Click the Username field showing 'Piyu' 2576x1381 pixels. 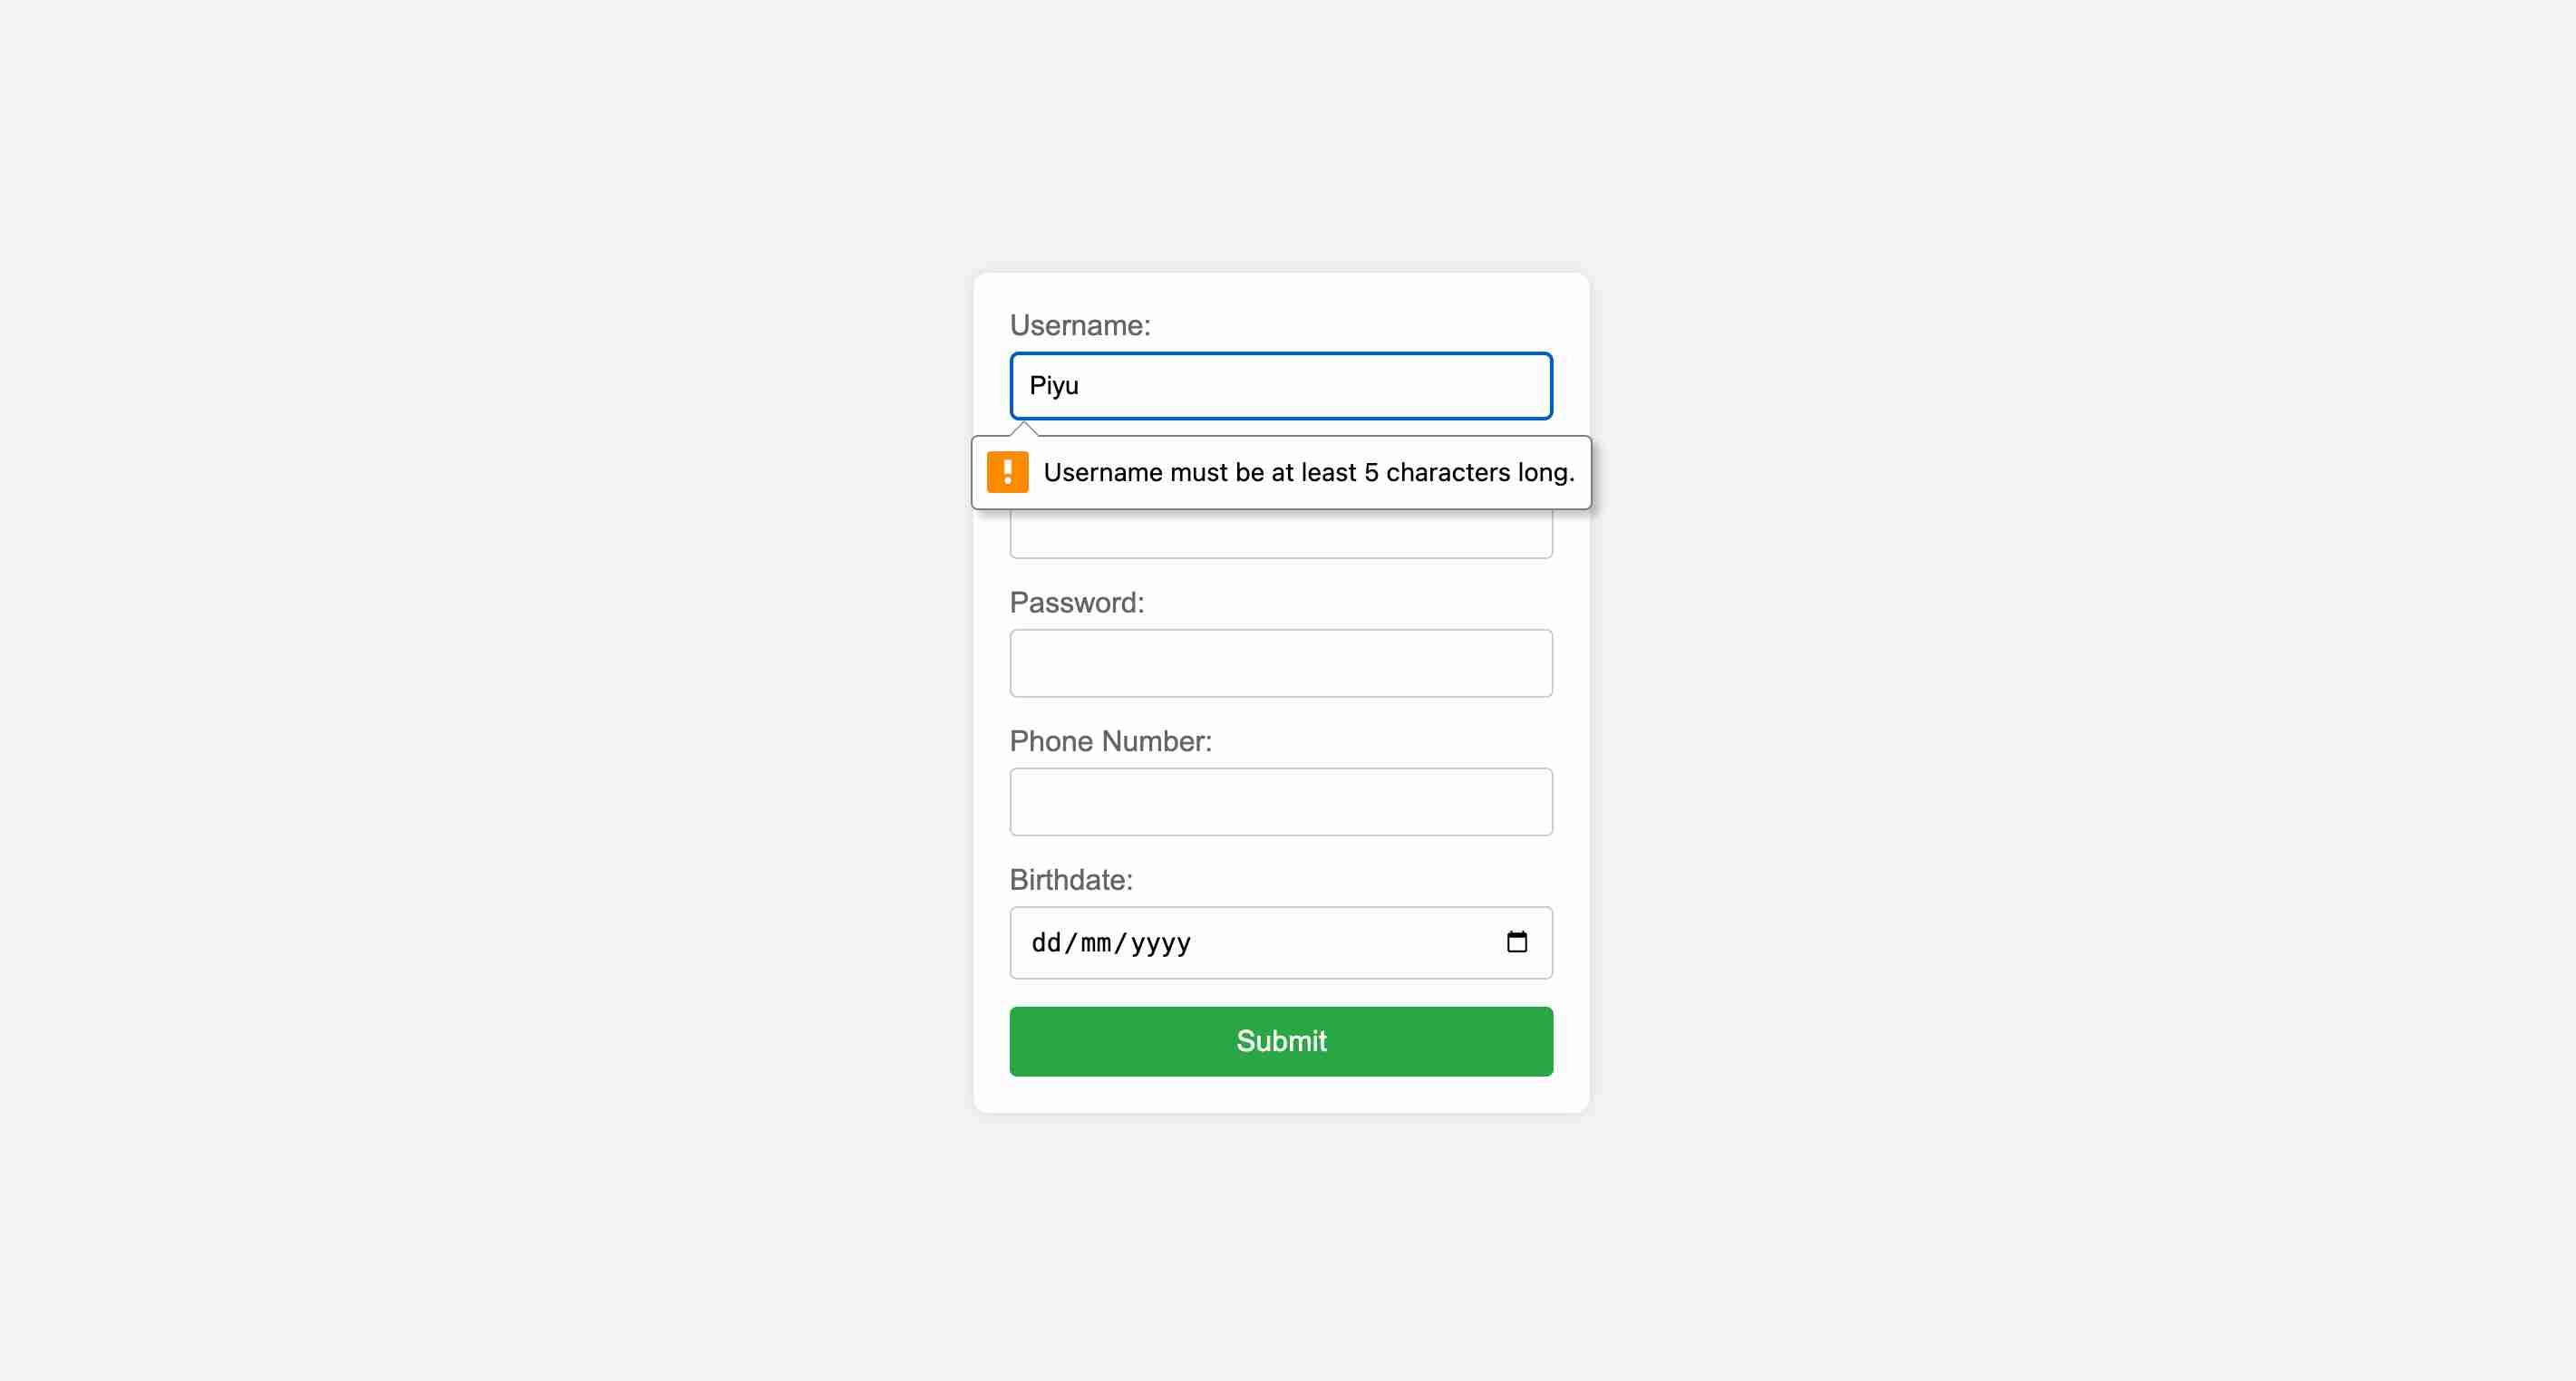click(1281, 385)
